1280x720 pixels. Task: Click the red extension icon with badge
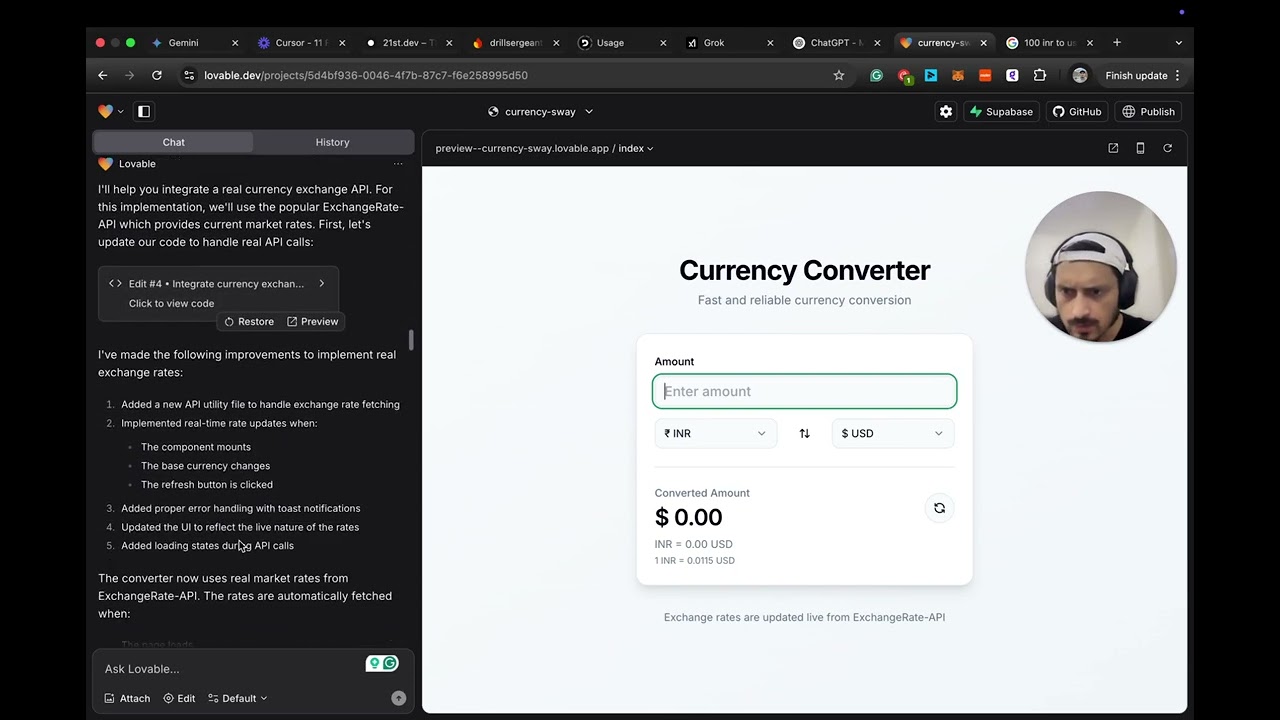904,76
